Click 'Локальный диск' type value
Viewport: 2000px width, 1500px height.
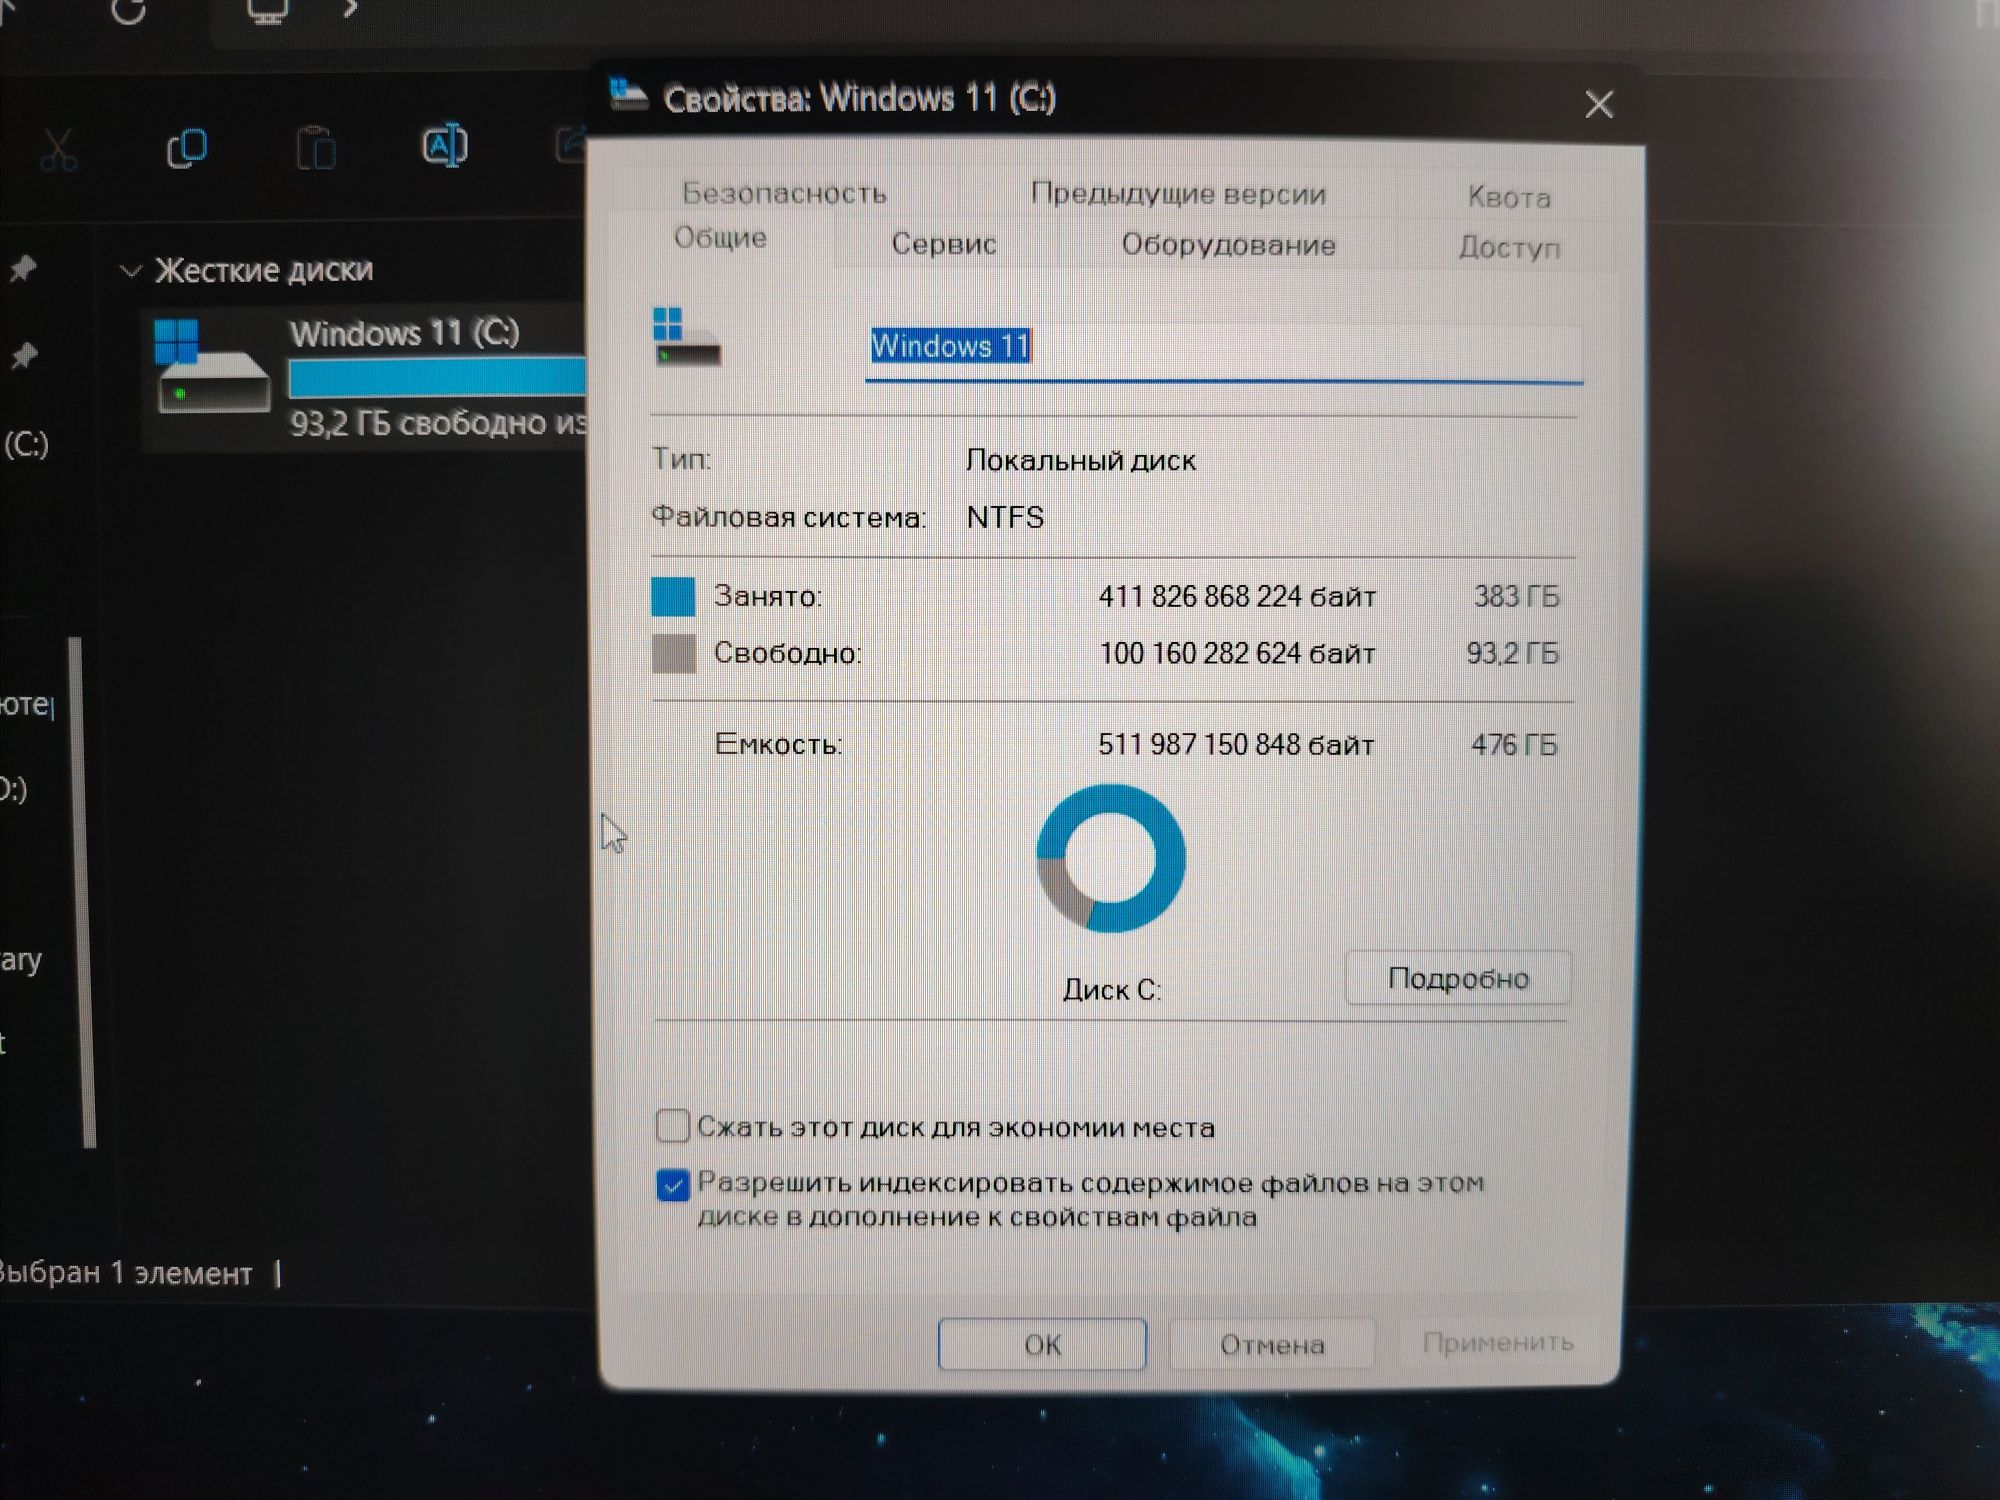point(1080,460)
